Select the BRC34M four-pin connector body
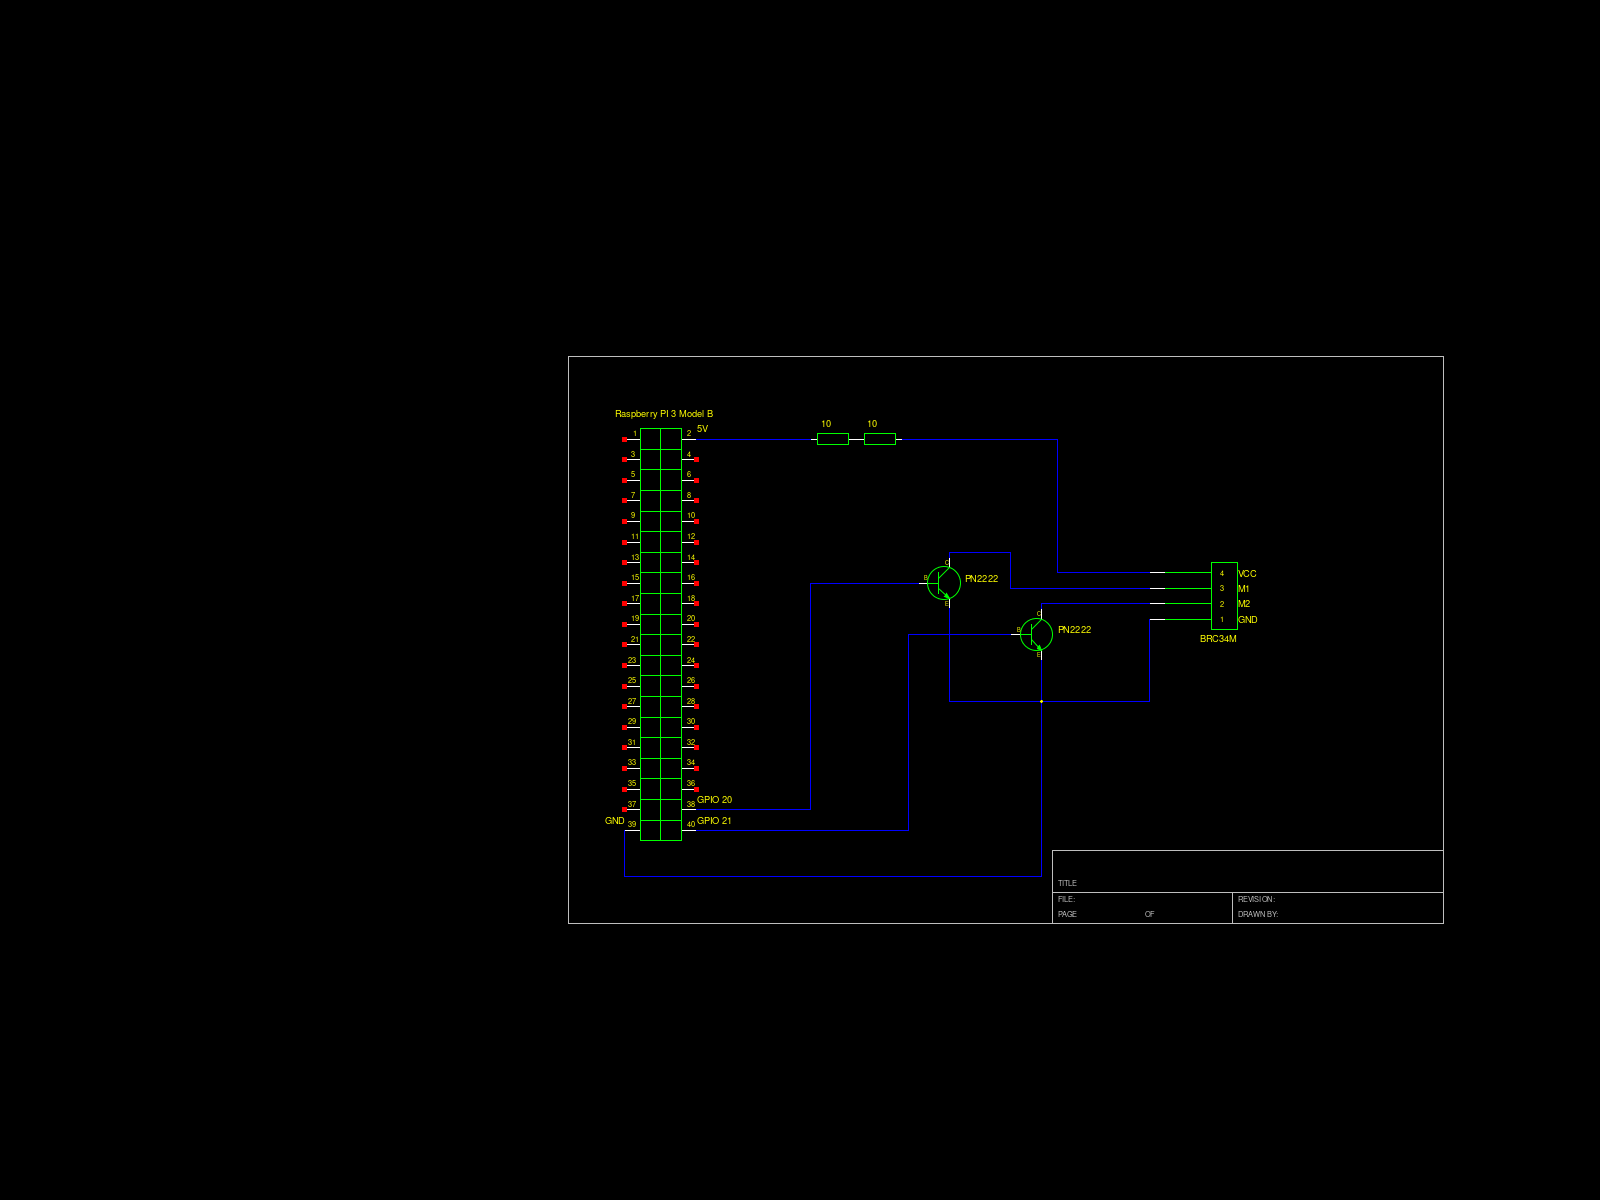The height and width of the screenshot is (1200, 1600). pyautogui.click(x=1224, y=596)
